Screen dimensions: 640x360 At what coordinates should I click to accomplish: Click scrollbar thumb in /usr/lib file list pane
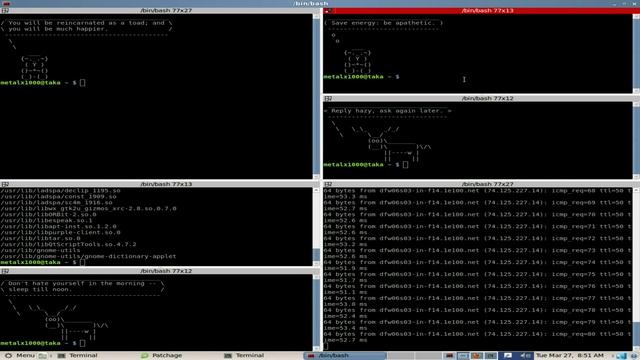[x=316, y=255]
